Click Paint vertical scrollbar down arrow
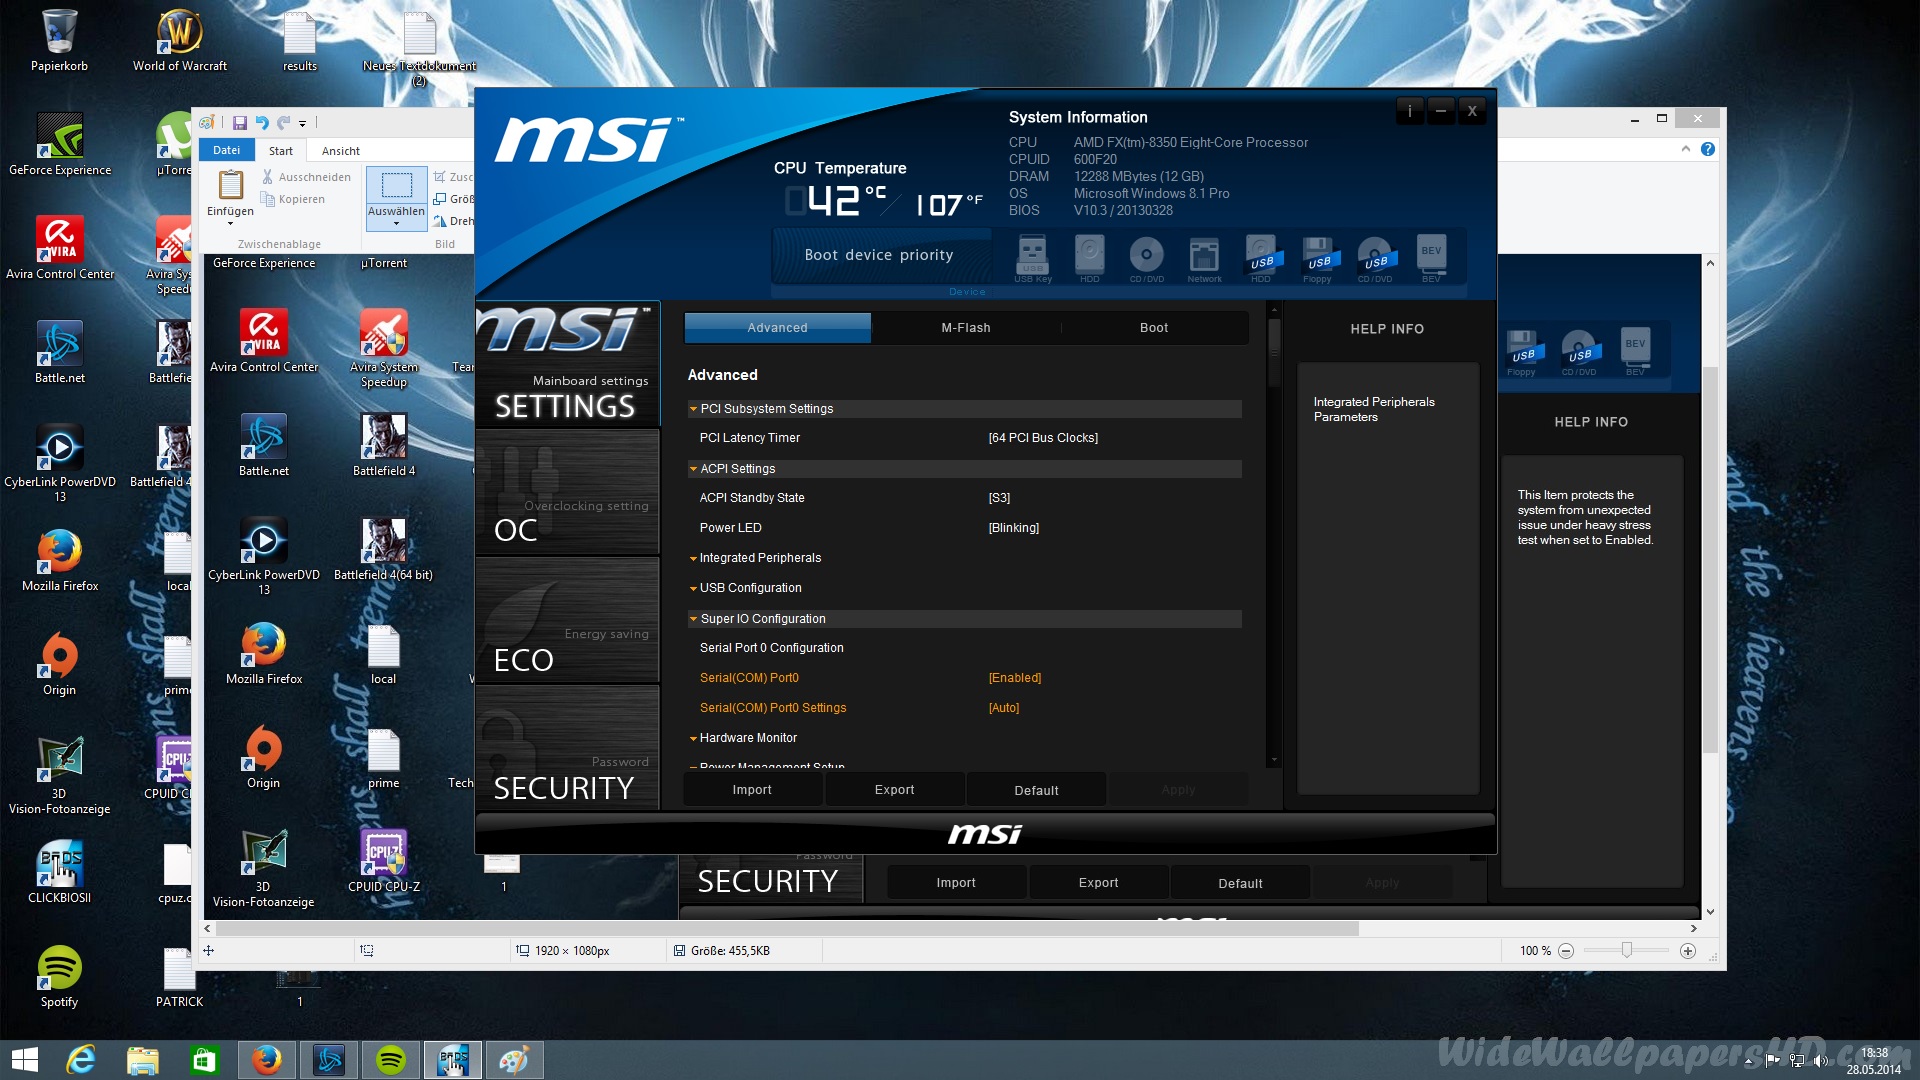 1710,911
